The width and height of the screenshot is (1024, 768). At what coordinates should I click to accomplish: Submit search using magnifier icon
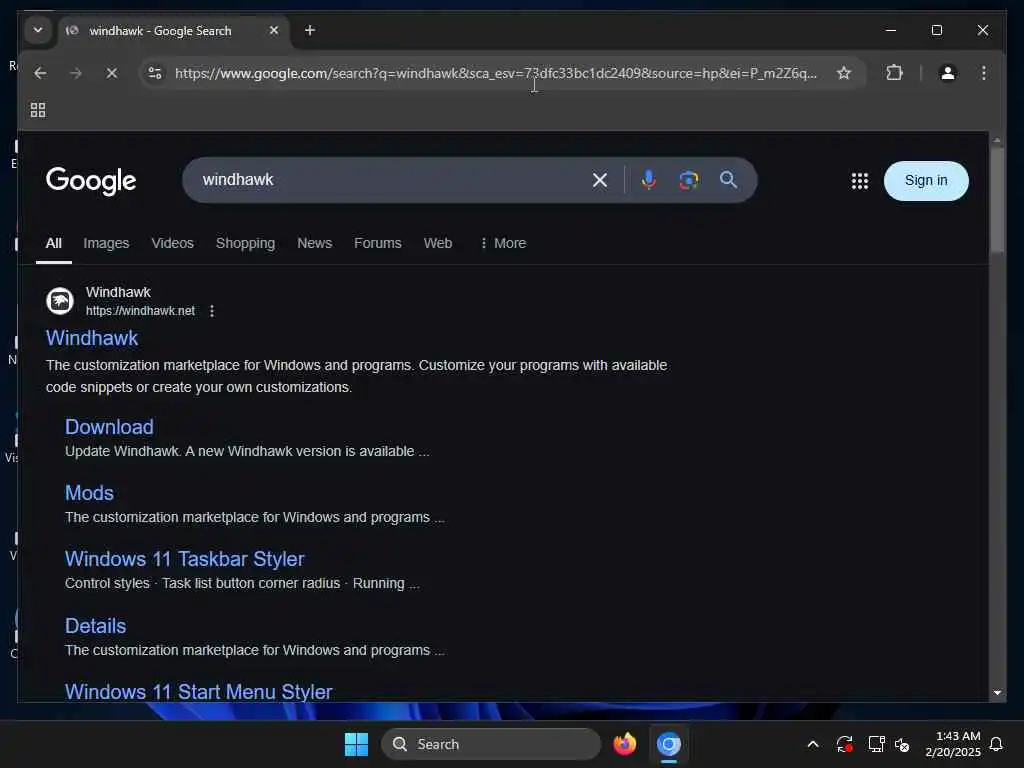click(728, 180)
